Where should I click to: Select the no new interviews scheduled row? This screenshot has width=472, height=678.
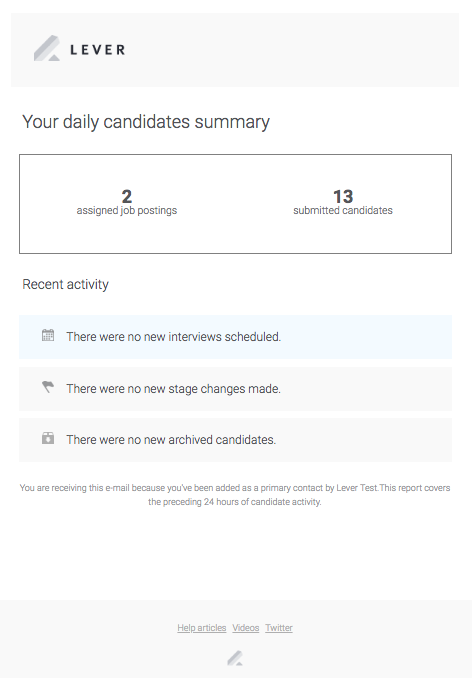tap(236, 337)
